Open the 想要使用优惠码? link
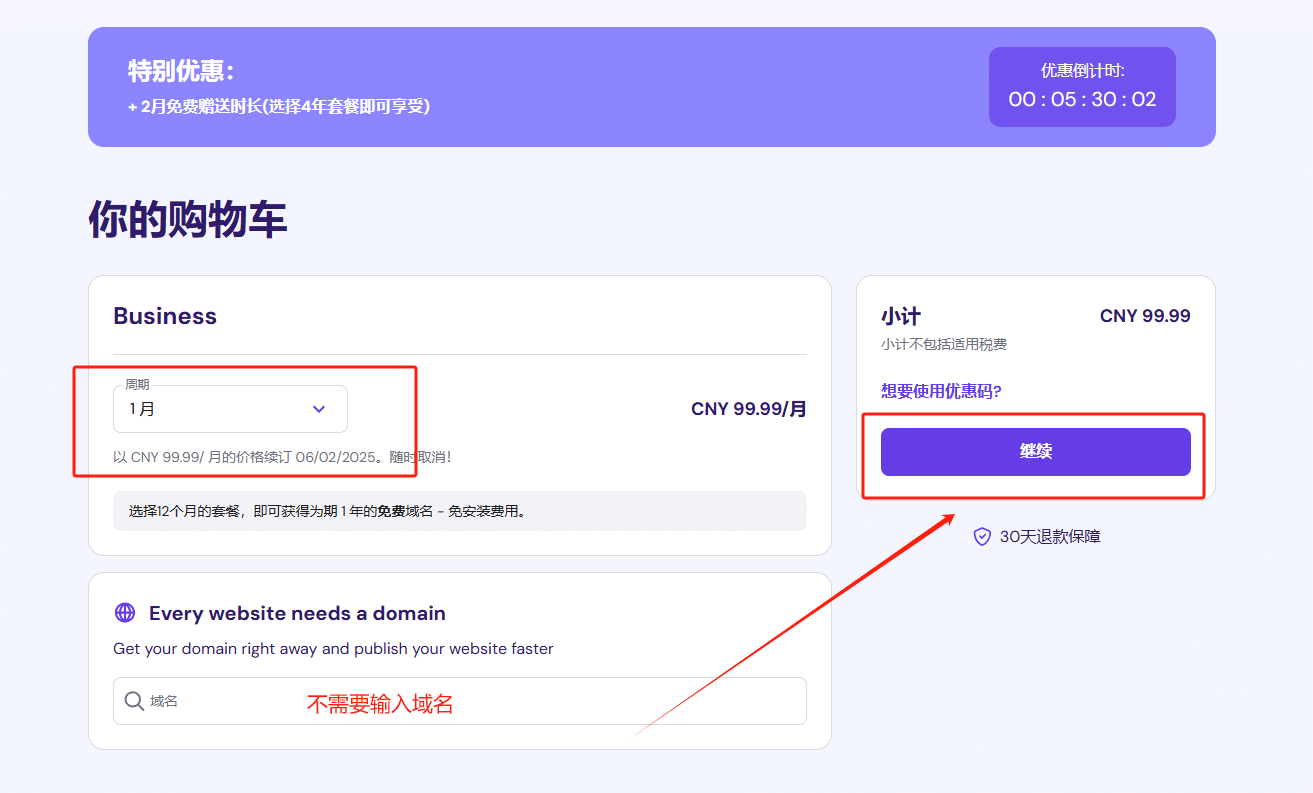 tap(941, 391)
